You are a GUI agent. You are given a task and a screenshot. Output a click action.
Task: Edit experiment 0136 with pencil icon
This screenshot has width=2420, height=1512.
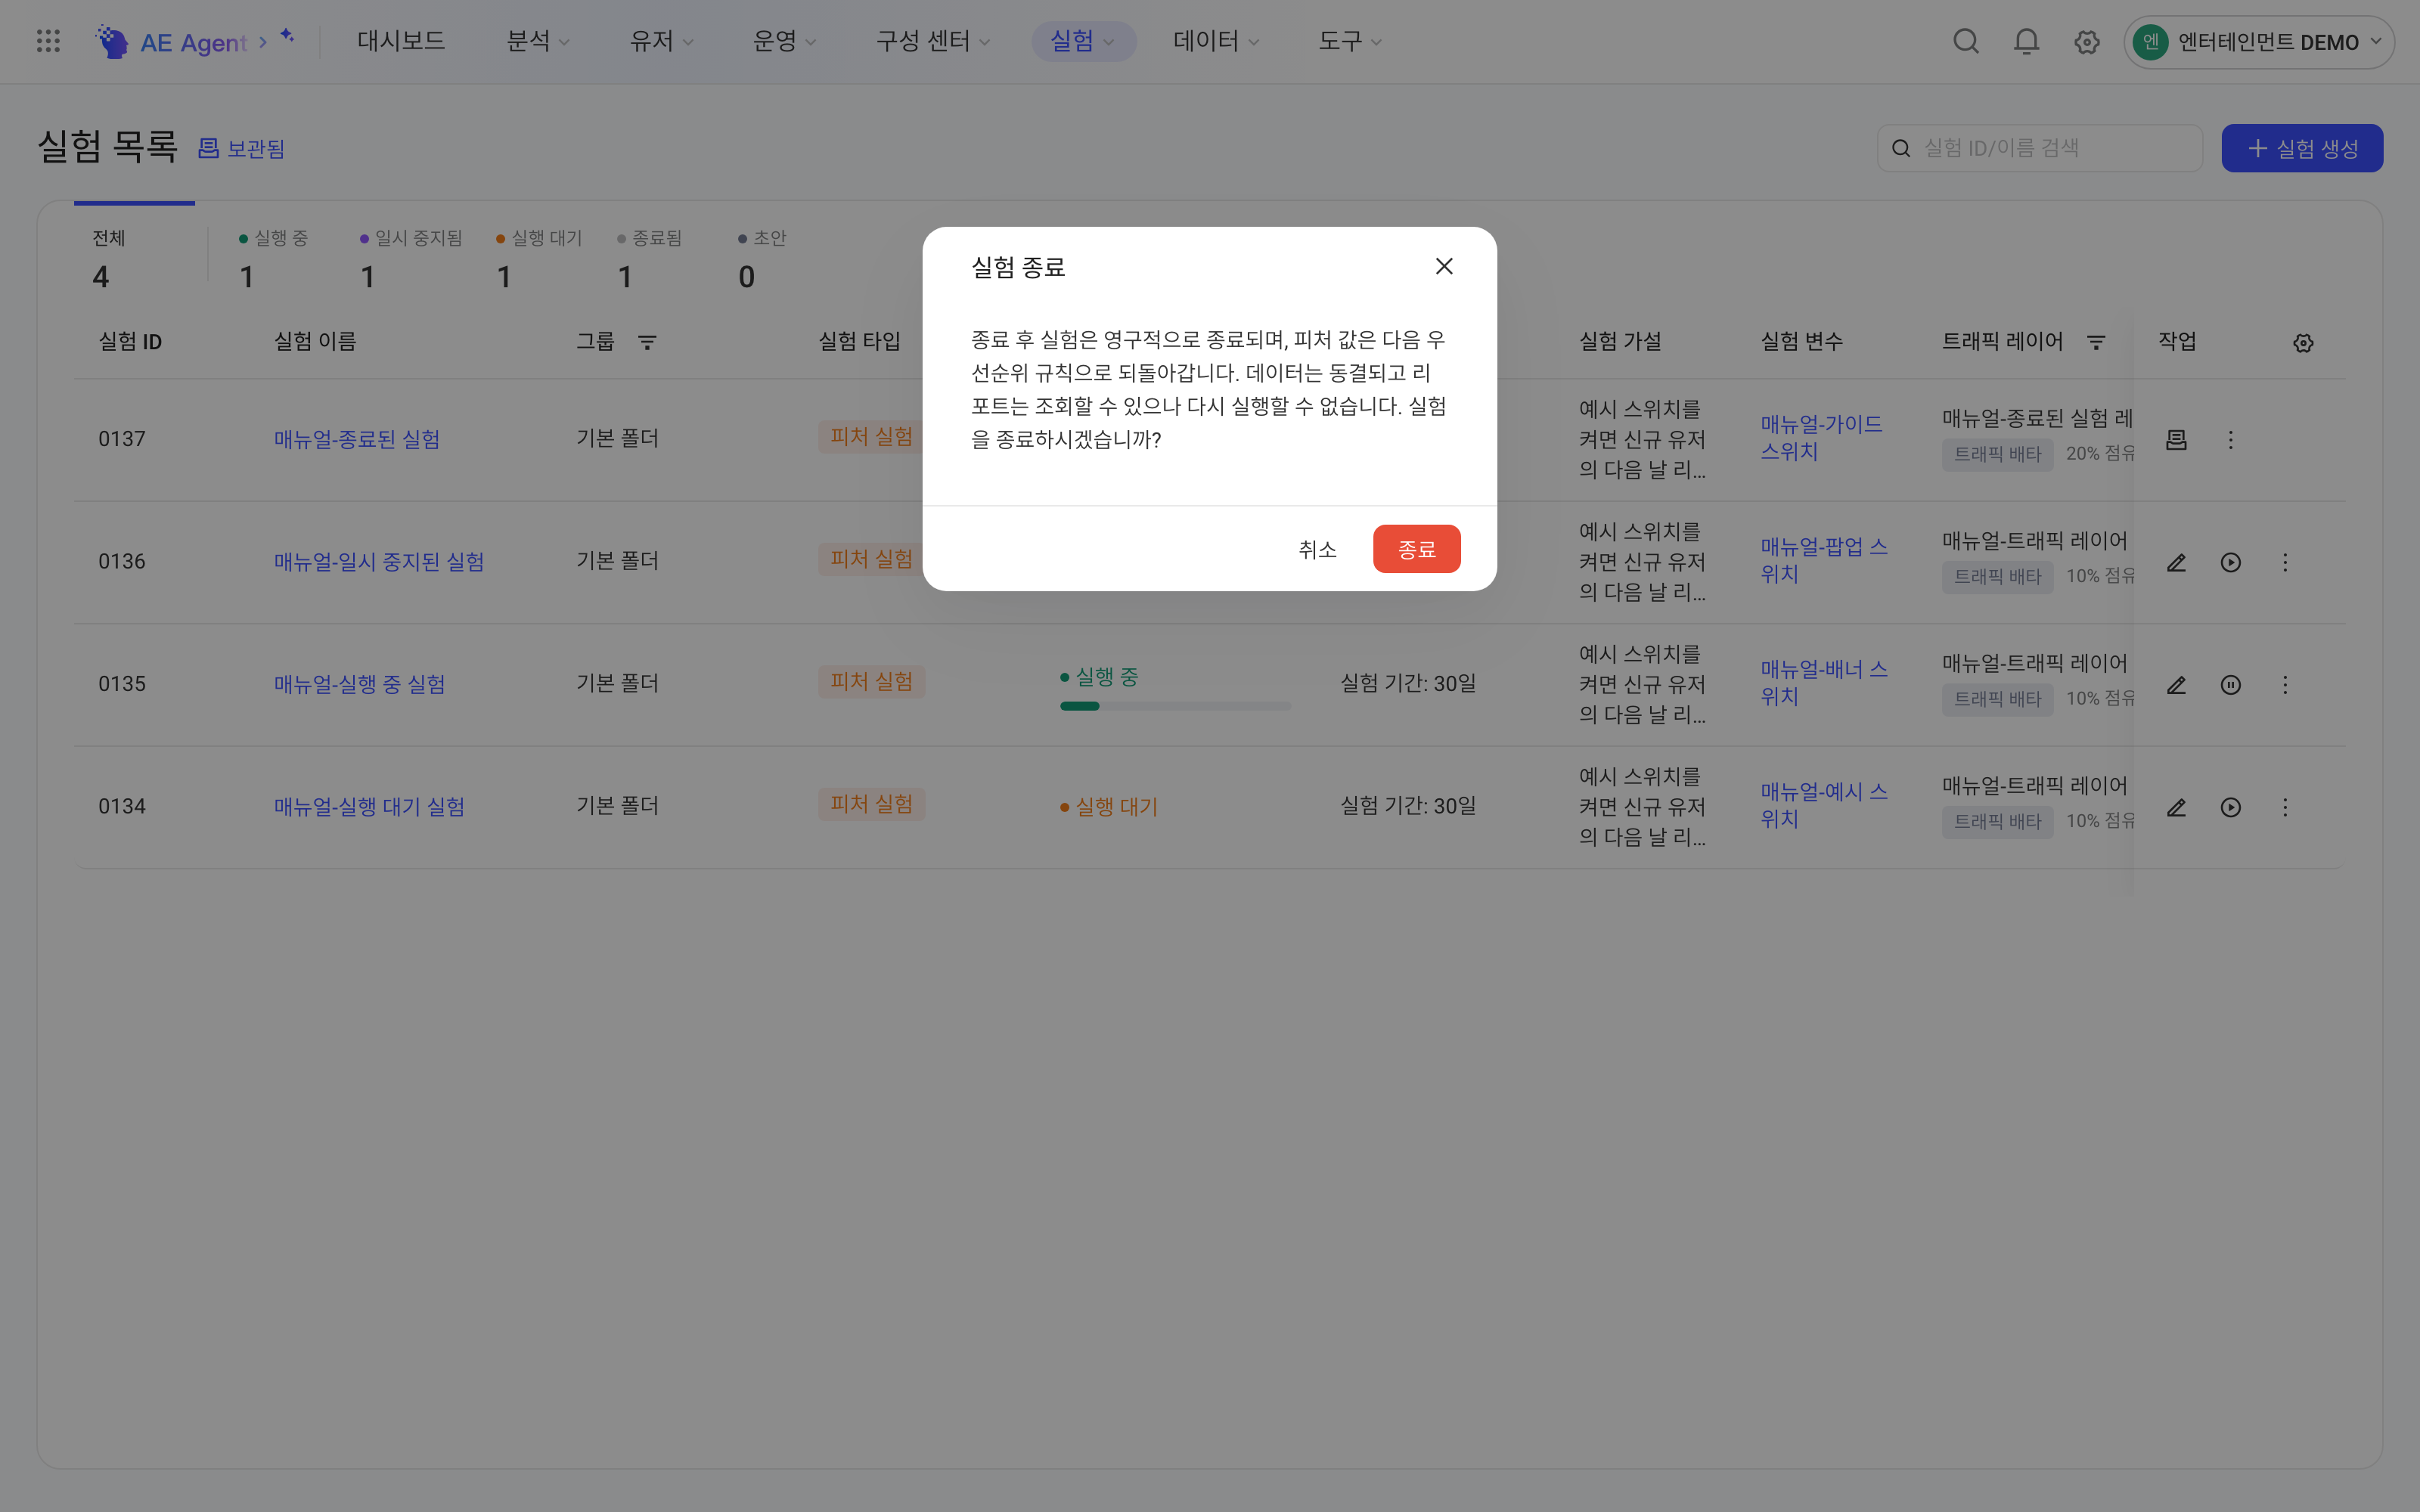click(x=2176, y=562)
